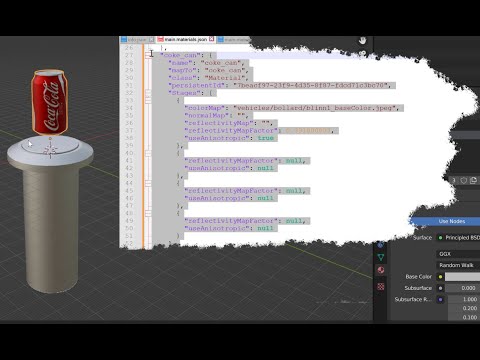Click the material user count '3'
The width and height of the screenshot is (480, 360).
[454, 180]
